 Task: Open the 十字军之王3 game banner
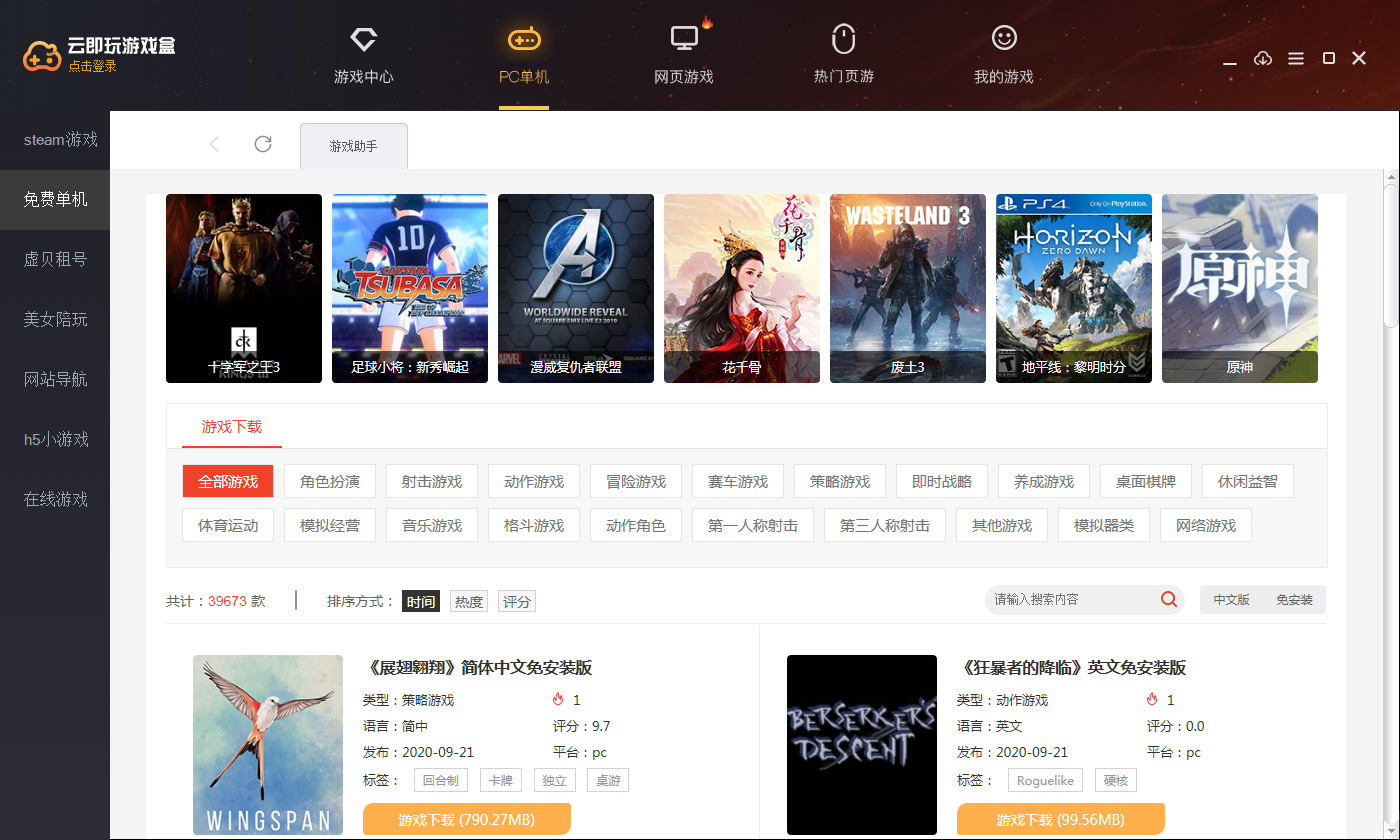tap(244, 288)
